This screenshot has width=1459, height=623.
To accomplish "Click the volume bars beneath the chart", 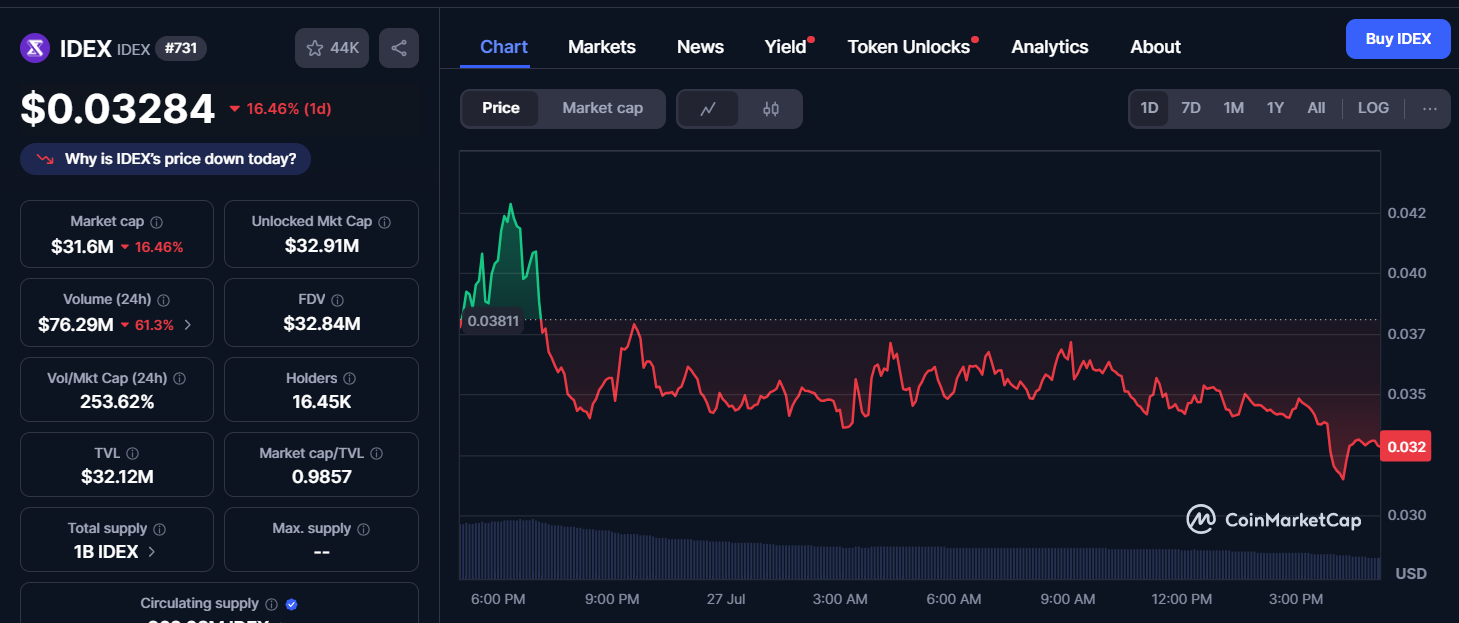I will pos(919,552).
